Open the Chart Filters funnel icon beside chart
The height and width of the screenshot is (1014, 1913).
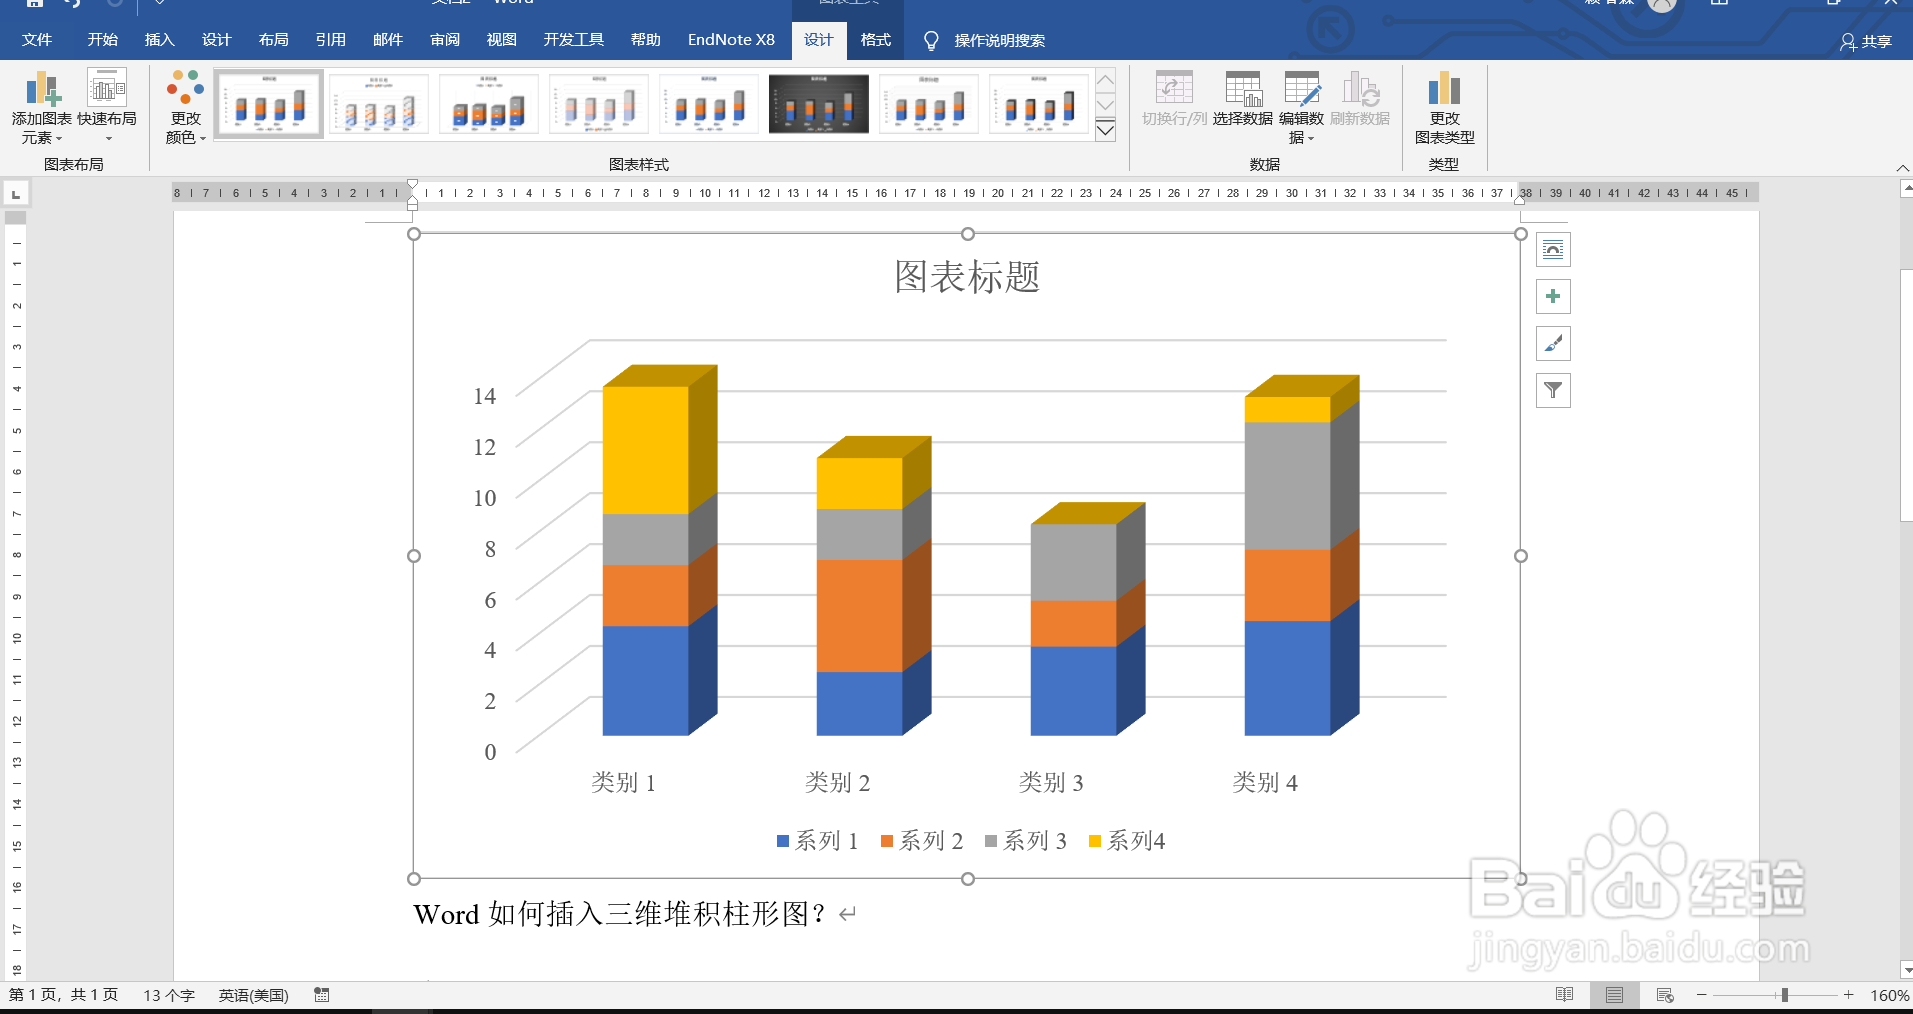click(x=1553, y=390)
